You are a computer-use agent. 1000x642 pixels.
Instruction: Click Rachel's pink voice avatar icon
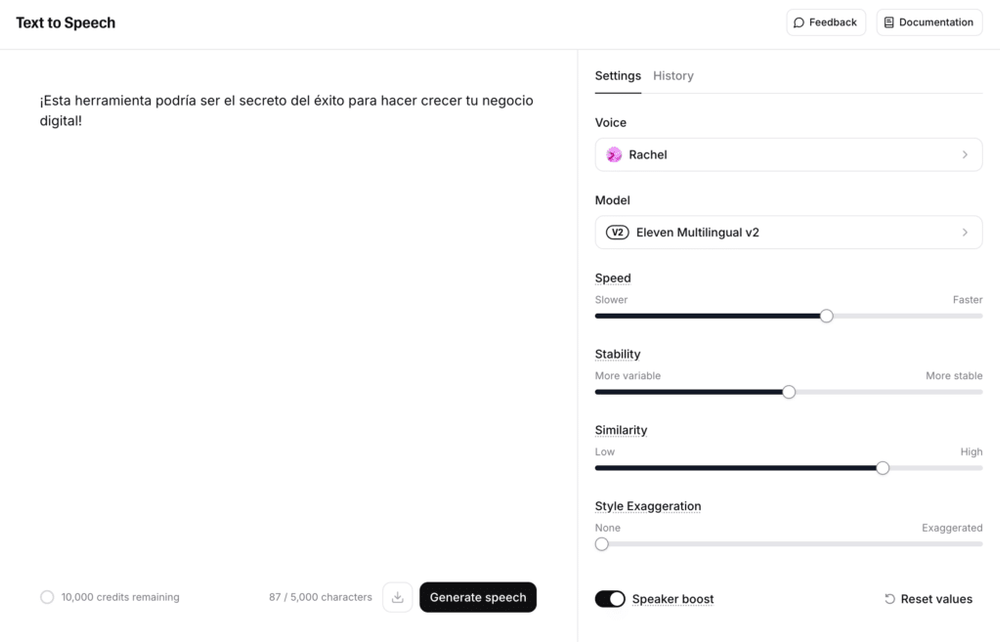pos(614,155)
